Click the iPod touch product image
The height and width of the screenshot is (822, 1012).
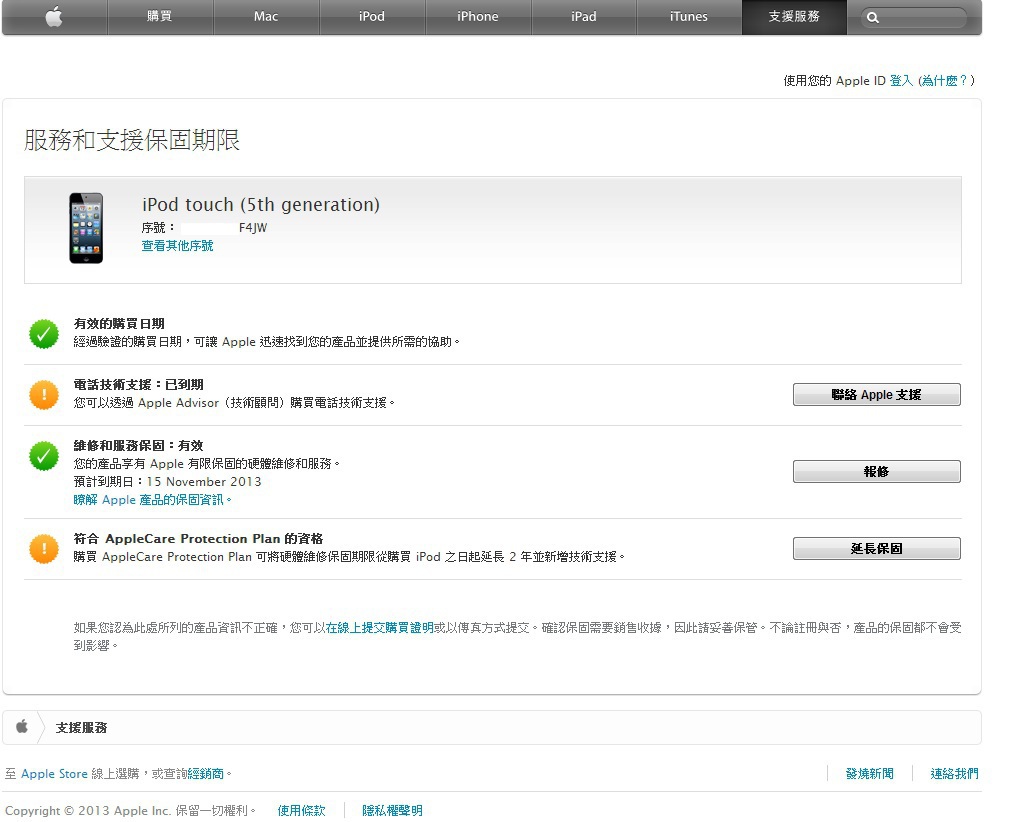click(86, 228)
